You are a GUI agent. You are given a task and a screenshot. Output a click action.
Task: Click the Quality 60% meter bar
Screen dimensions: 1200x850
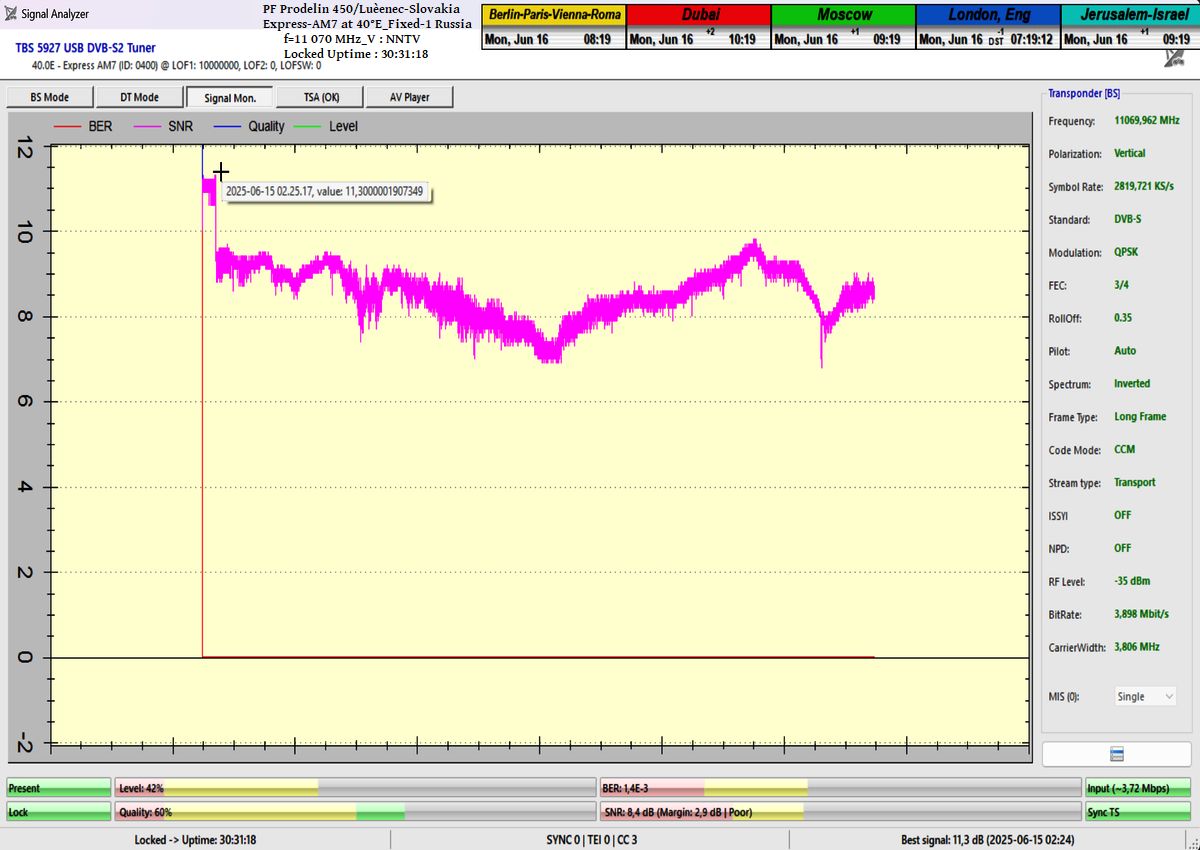pos(353,812)
